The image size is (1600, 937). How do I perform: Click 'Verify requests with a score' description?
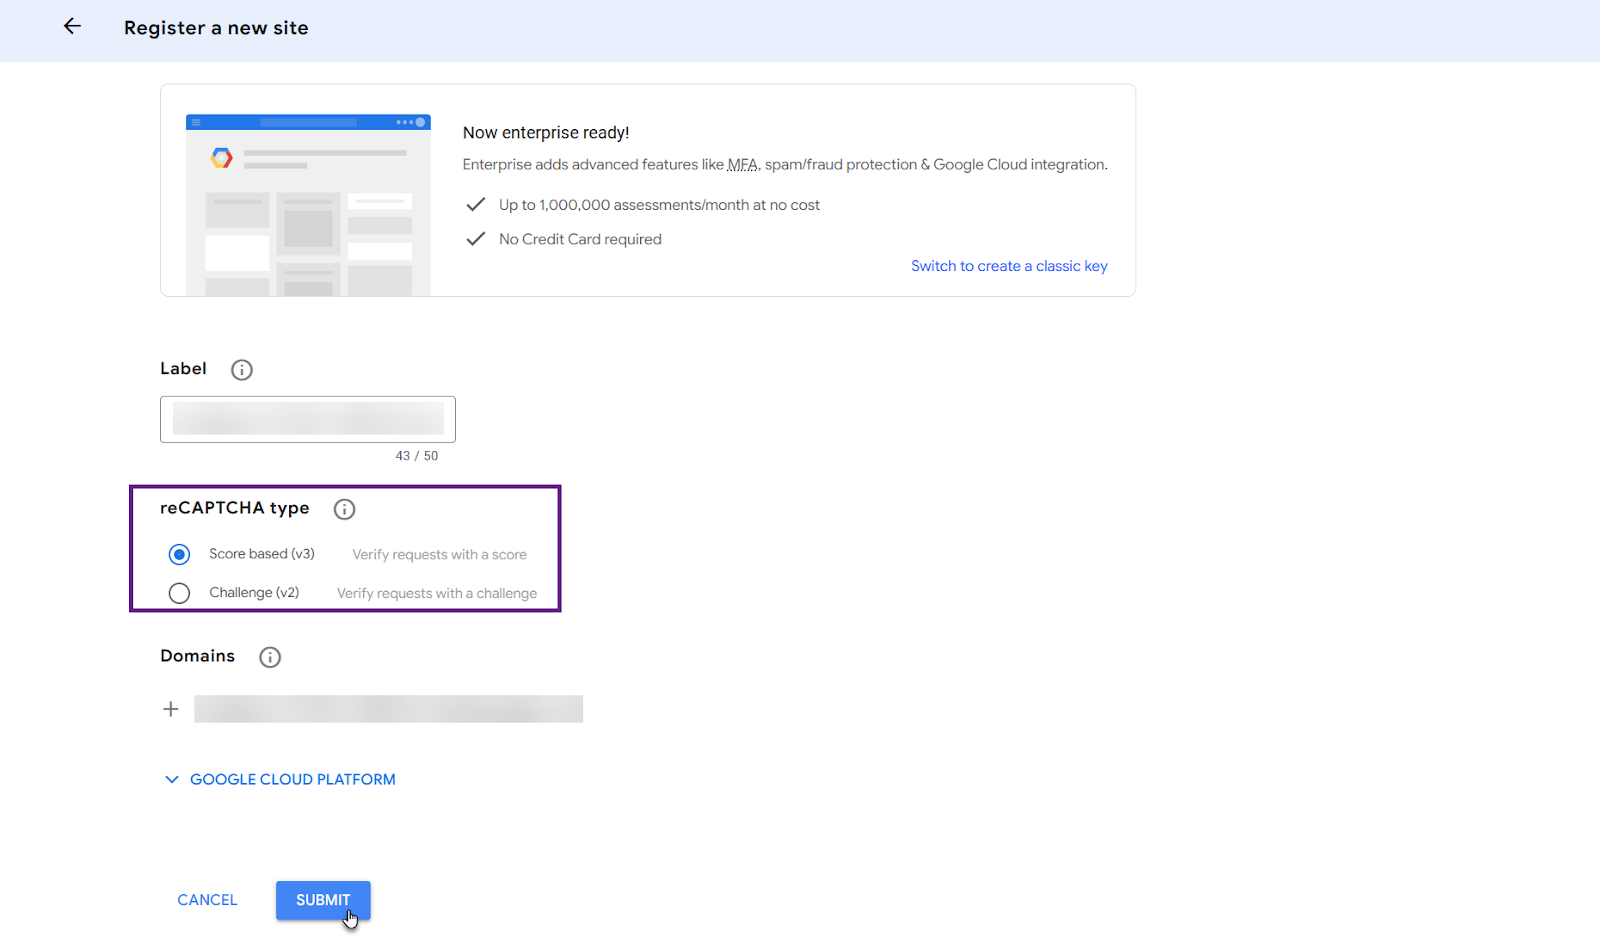coord(439,555)
